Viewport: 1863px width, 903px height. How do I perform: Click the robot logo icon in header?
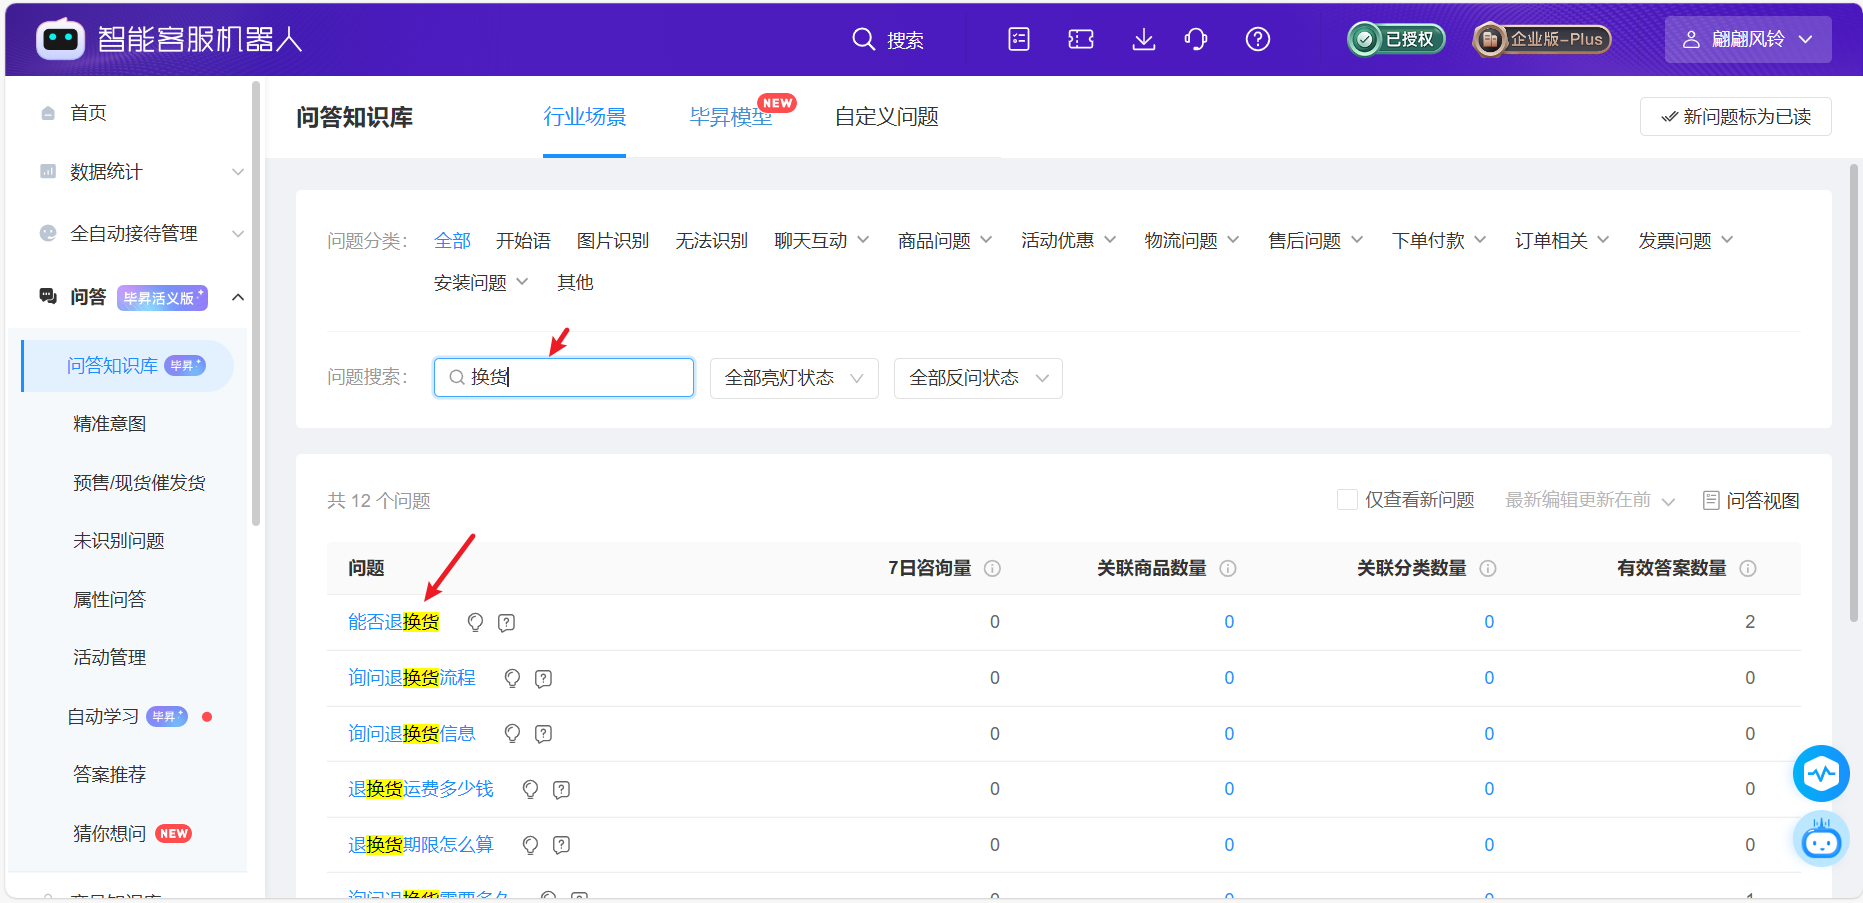[60, 39]
